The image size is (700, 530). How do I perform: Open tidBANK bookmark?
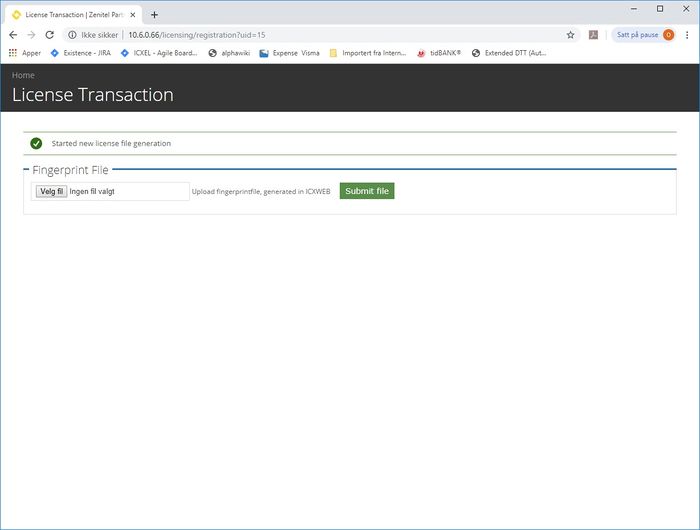point(439,53)
